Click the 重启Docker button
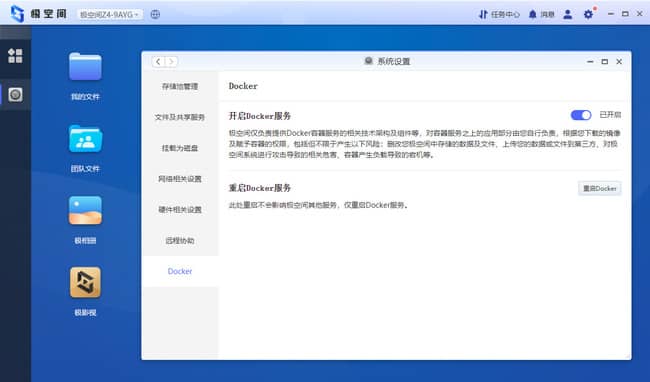This screenshot has height=382, width=650. 599,189
